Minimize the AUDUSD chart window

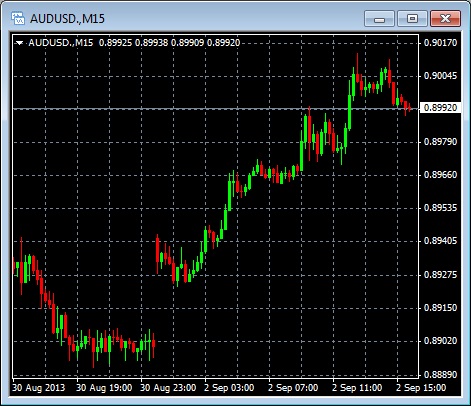(x=379, y=18)
